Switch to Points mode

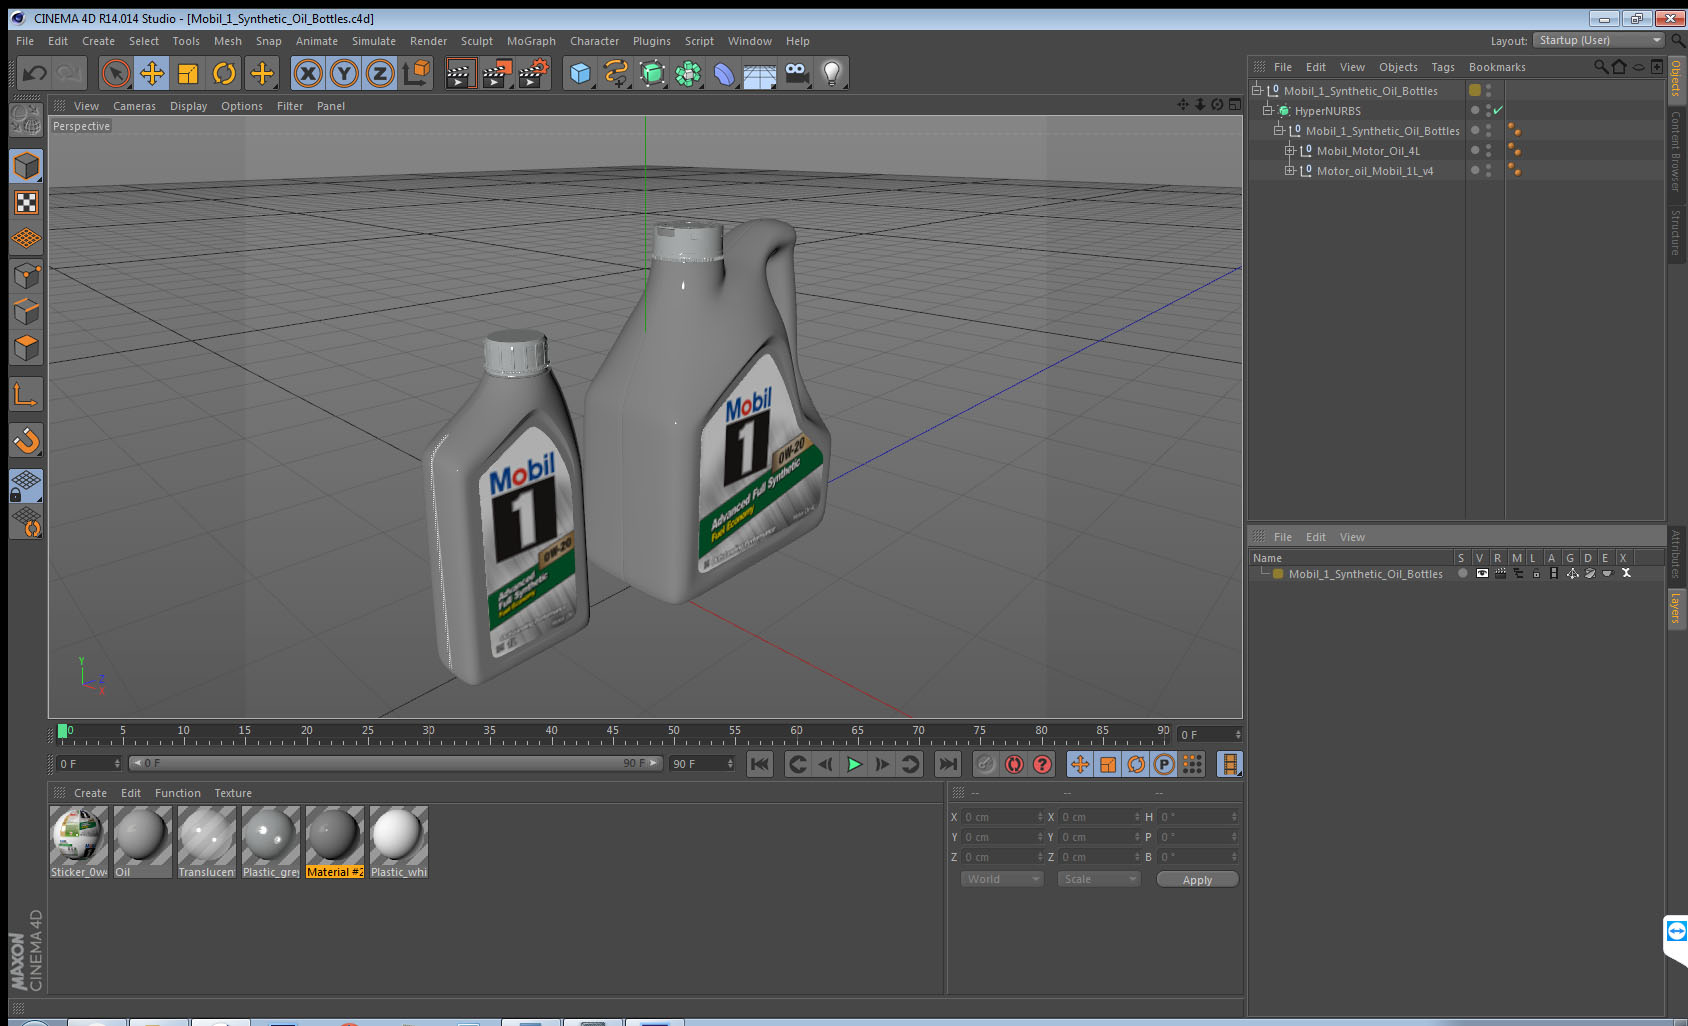(27, 276)
